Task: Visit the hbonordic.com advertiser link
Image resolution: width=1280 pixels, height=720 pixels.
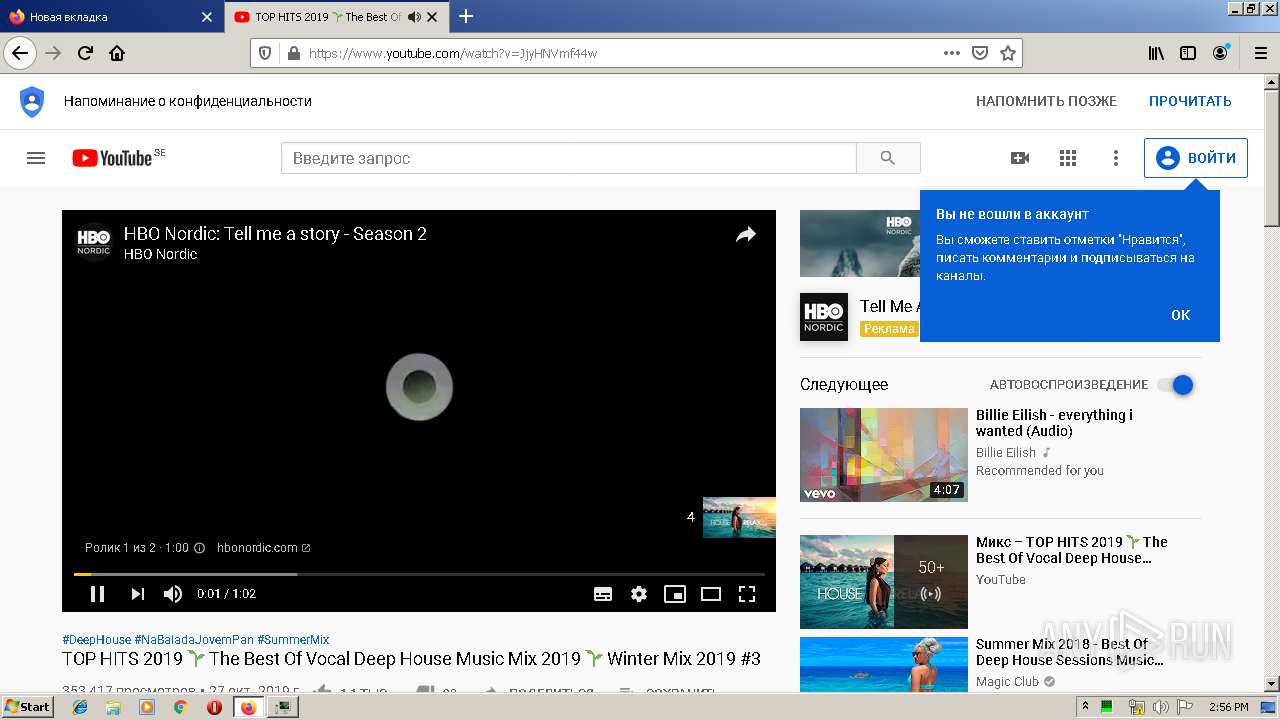Action: (x=264, y=548)
